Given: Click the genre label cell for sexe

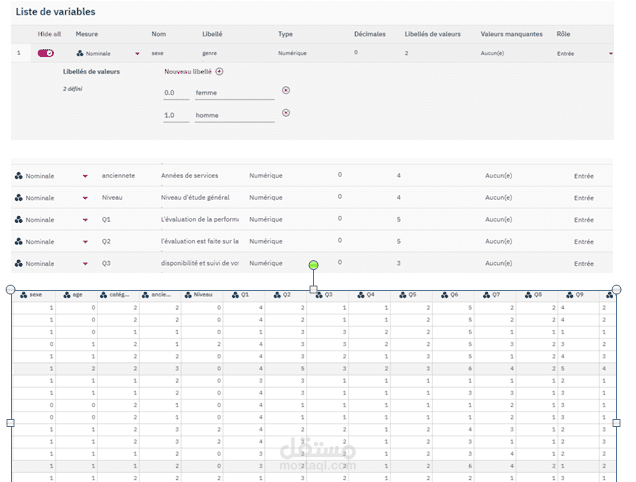Looking at the screenshot, I should [x=209, y=53].
